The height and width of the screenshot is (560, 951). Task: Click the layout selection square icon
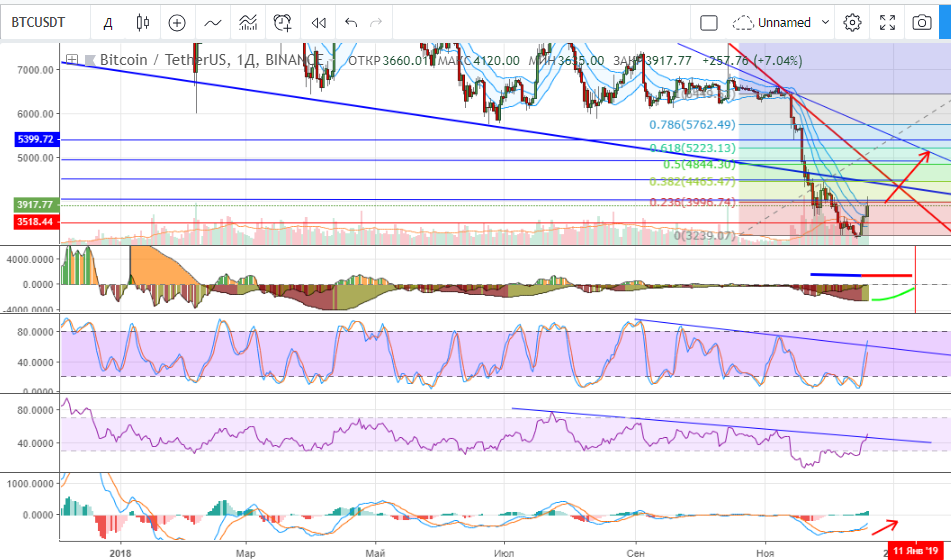coord(708,22)
